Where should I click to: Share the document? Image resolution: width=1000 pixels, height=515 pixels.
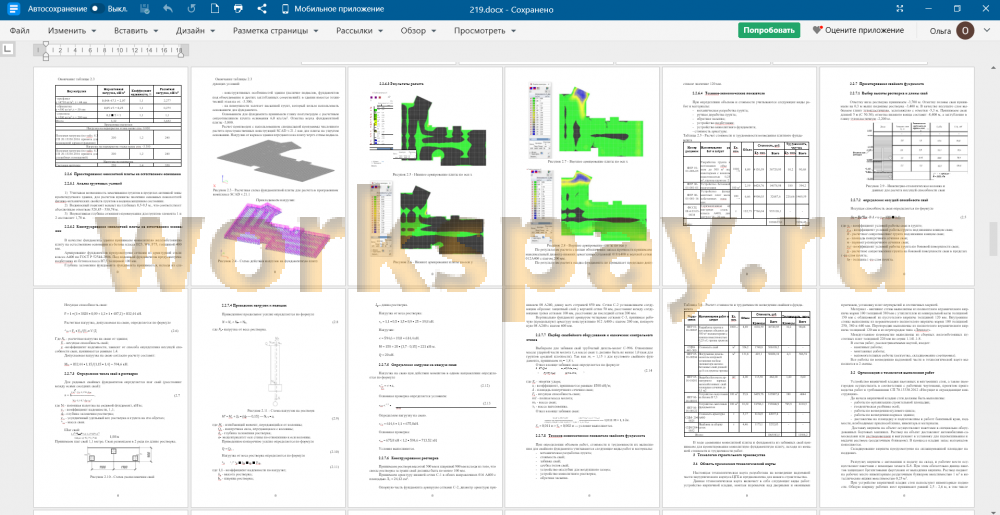coord(262,9)
